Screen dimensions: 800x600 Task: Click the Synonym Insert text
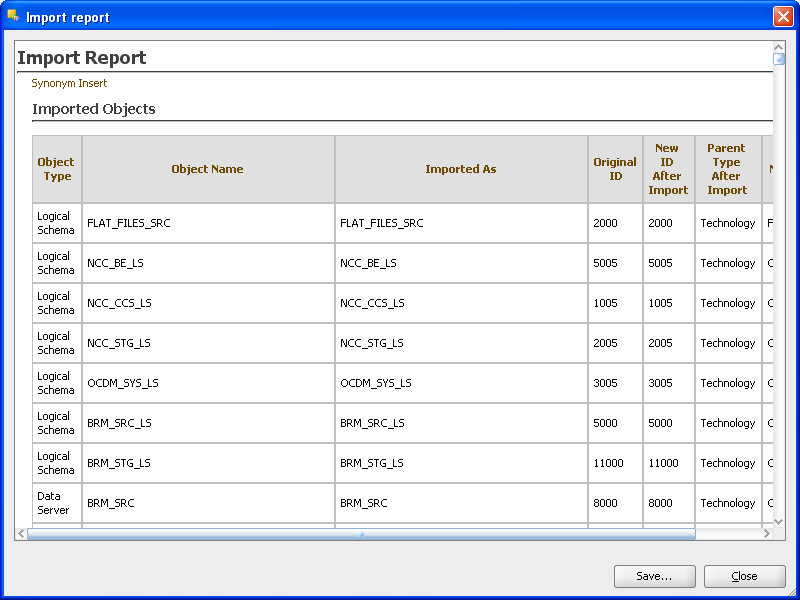69,83
